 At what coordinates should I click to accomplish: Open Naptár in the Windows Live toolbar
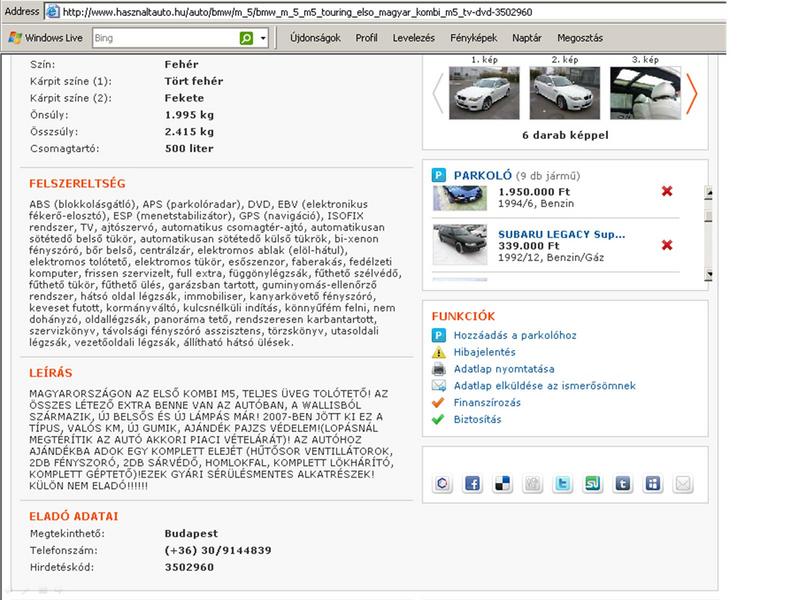click(527, 38)
